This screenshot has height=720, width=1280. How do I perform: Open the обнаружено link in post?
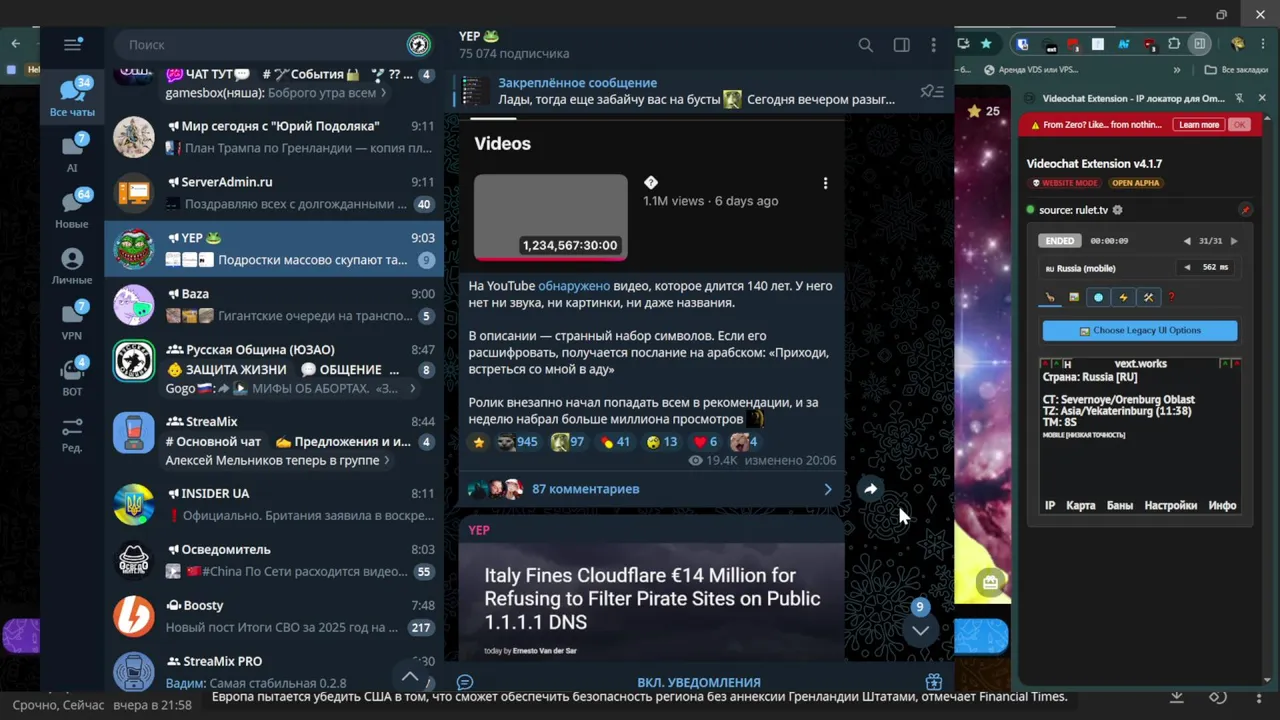[x=574, y=286]
